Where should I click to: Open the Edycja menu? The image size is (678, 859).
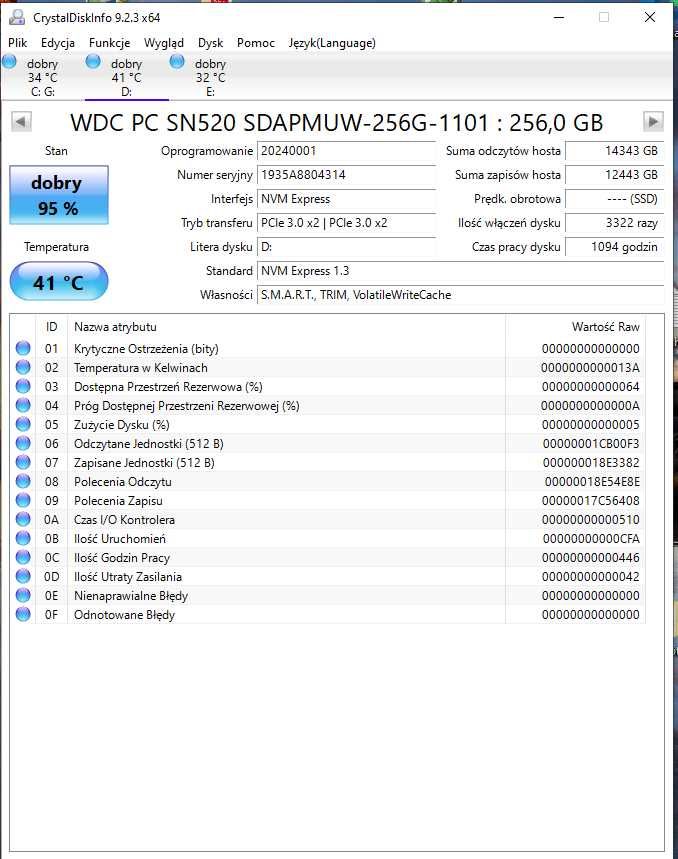coord(58,43)
